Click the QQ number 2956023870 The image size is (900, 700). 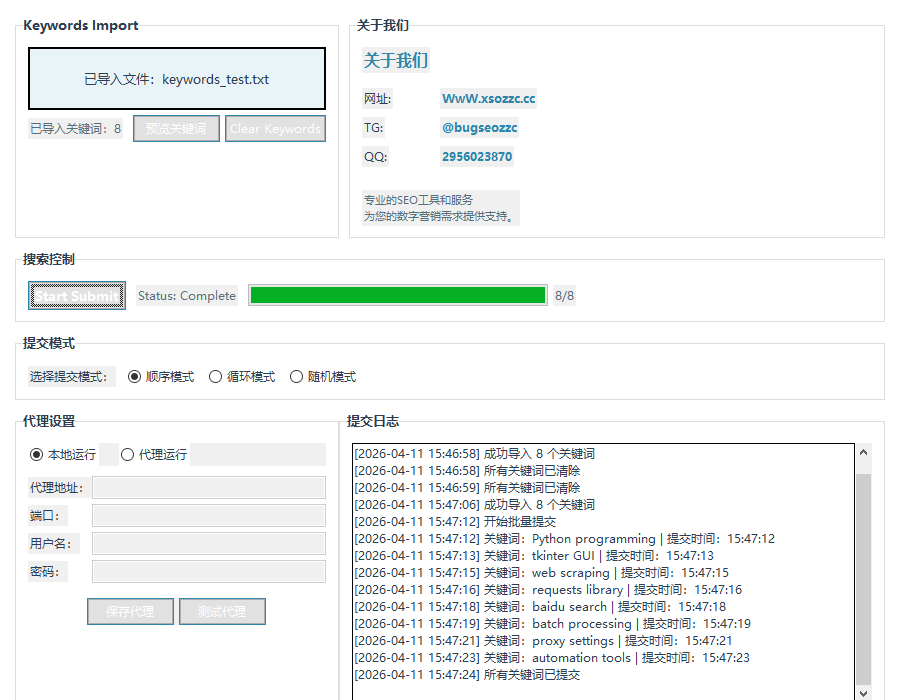click(476, 157)
